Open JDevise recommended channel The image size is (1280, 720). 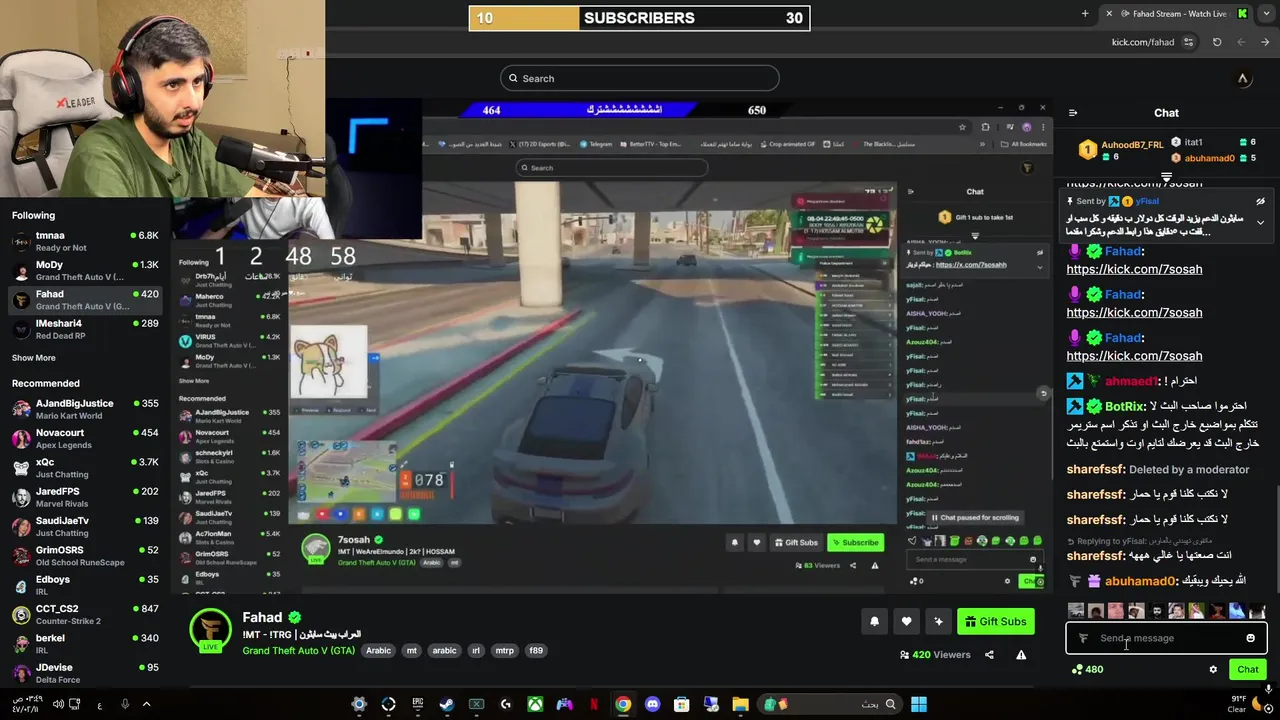pyautogui.click(x=85, y=672)
